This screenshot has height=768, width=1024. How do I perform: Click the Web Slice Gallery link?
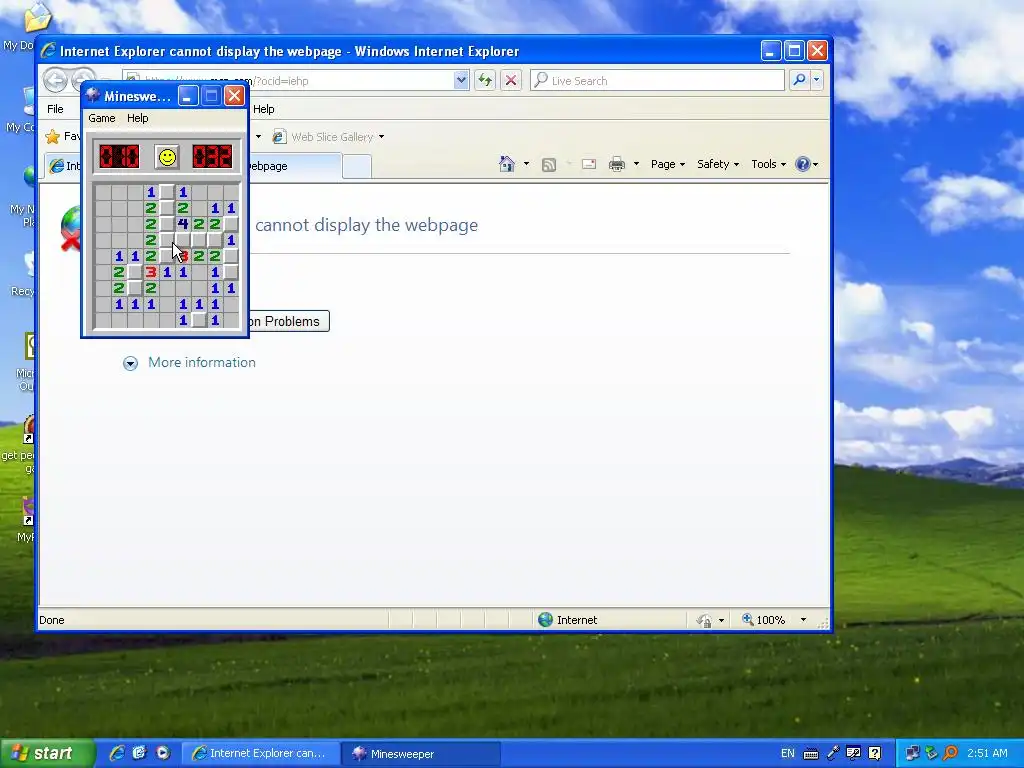click(x=325, y=136)
